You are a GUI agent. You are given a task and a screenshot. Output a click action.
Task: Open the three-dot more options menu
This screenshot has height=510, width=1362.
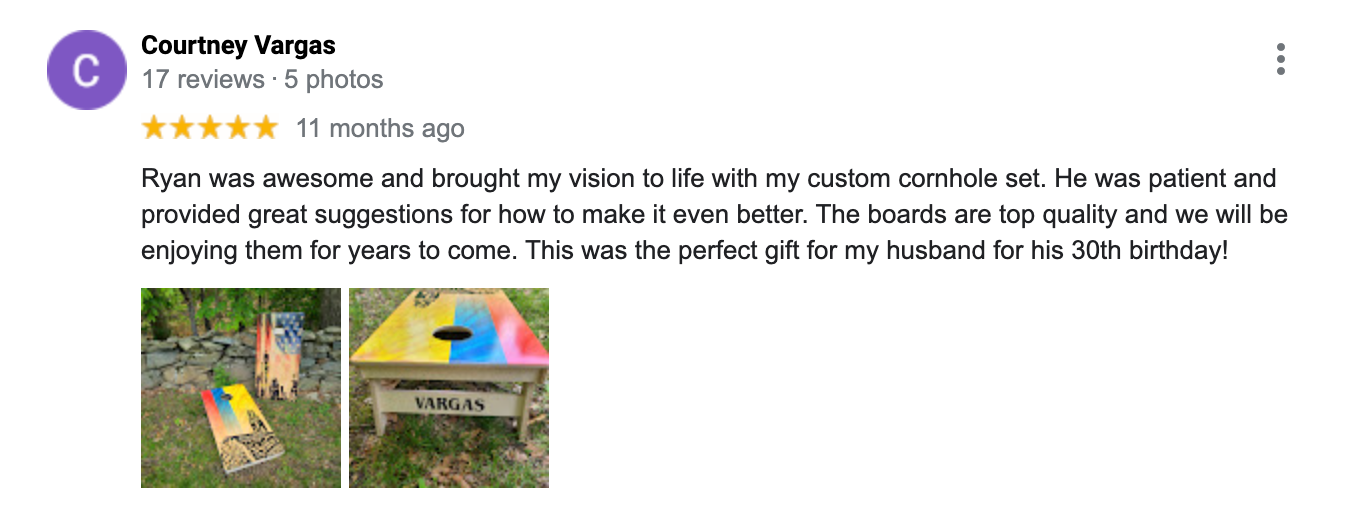pyautogui.click(x=1280, y=60)
